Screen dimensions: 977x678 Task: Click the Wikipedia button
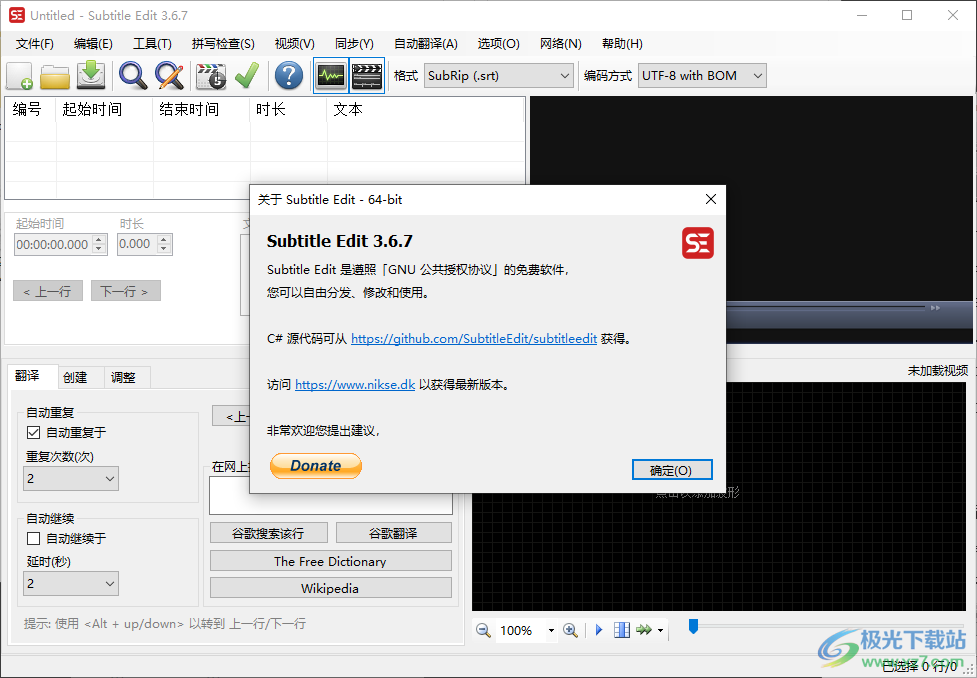coord(330,588)
